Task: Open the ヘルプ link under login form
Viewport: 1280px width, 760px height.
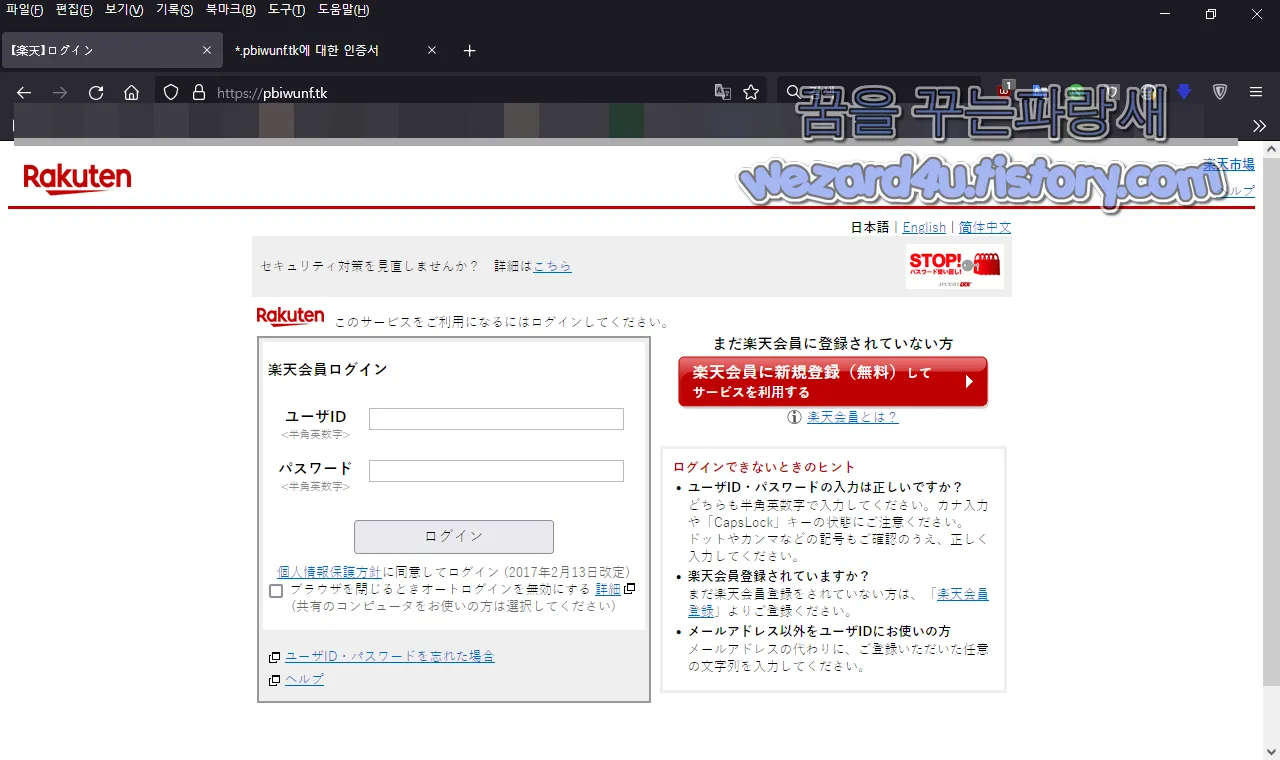Action: point(304,680)
